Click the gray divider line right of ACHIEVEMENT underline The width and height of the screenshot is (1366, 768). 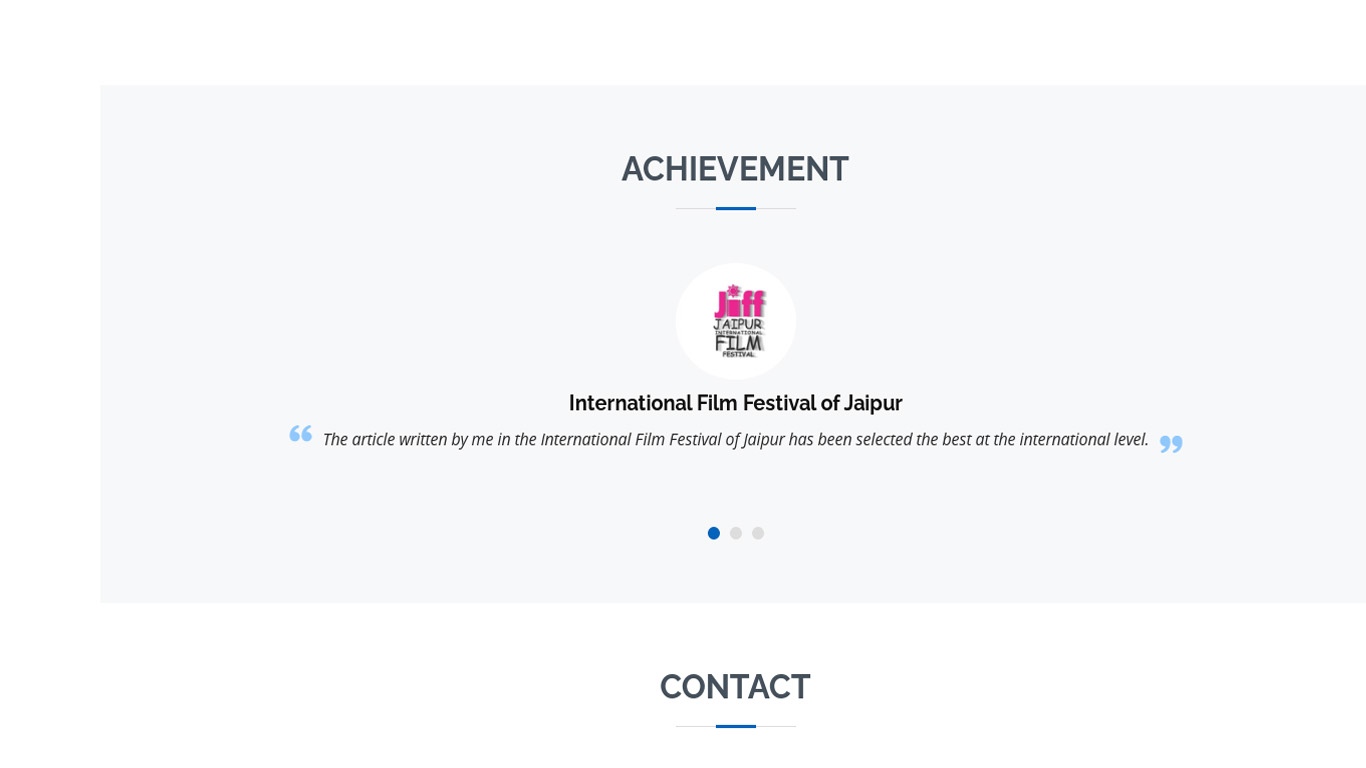(x=776, y=208)
